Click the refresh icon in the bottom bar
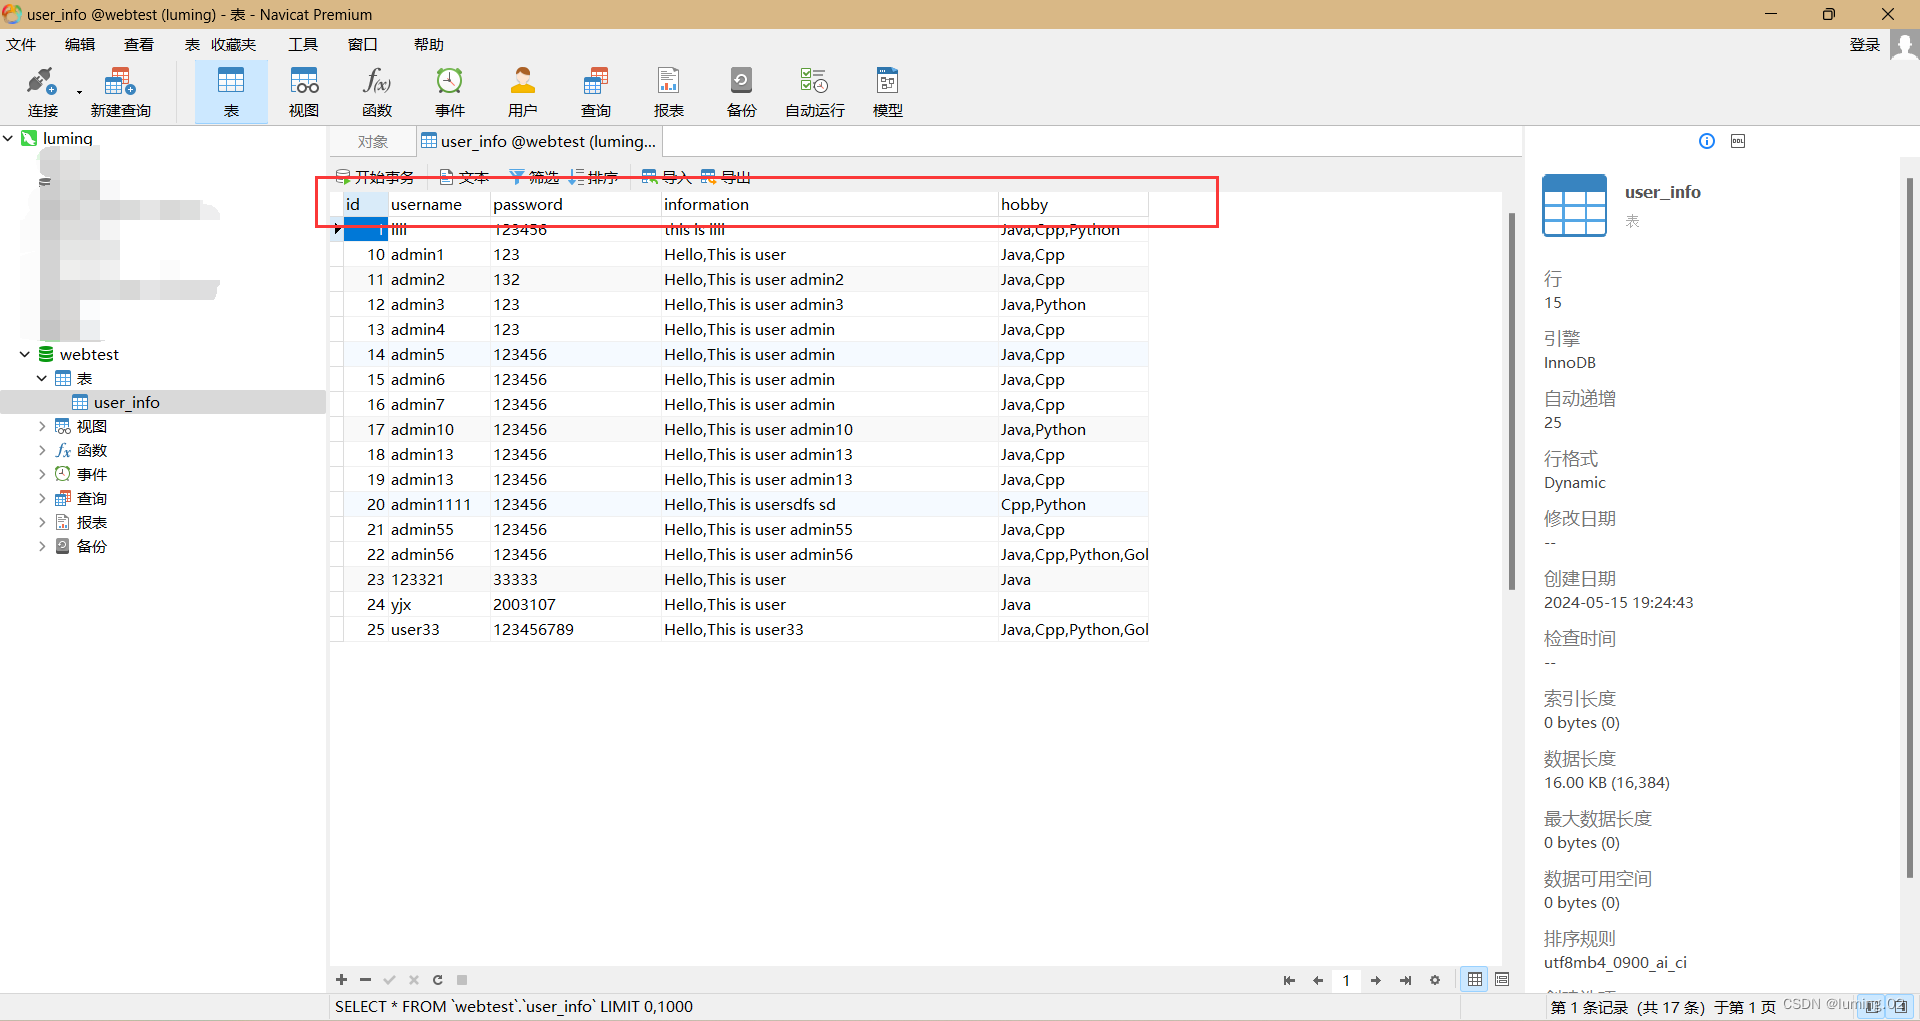1920x1021 pixels. (438, 980)
